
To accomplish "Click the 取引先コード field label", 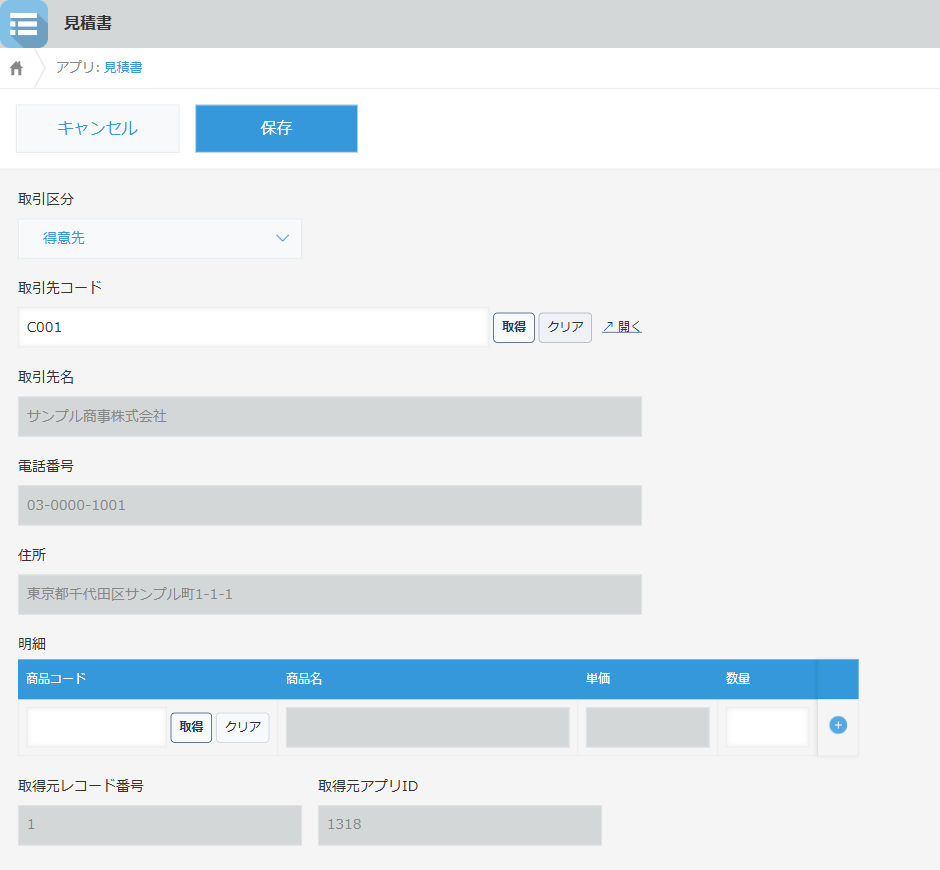I will [60, 288].
